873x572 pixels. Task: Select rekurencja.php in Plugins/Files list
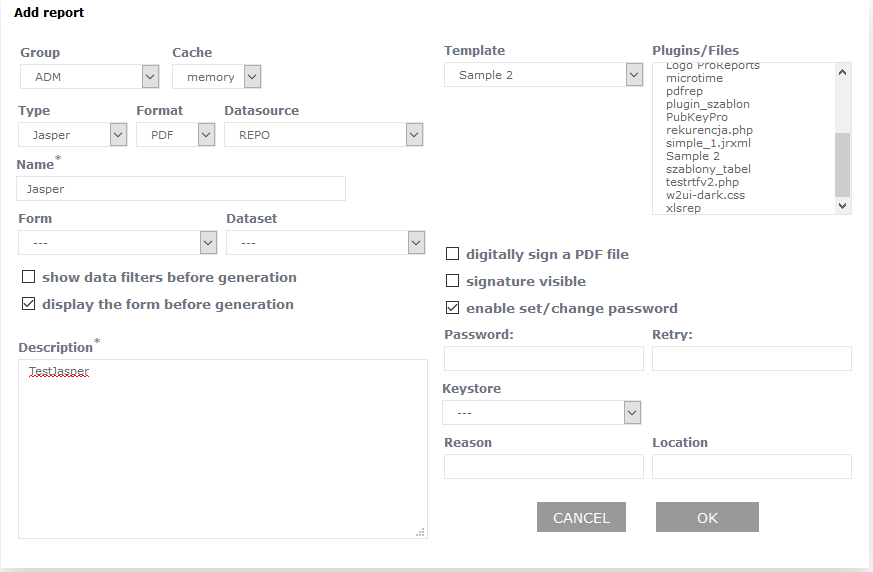click(x=709, y=130)
